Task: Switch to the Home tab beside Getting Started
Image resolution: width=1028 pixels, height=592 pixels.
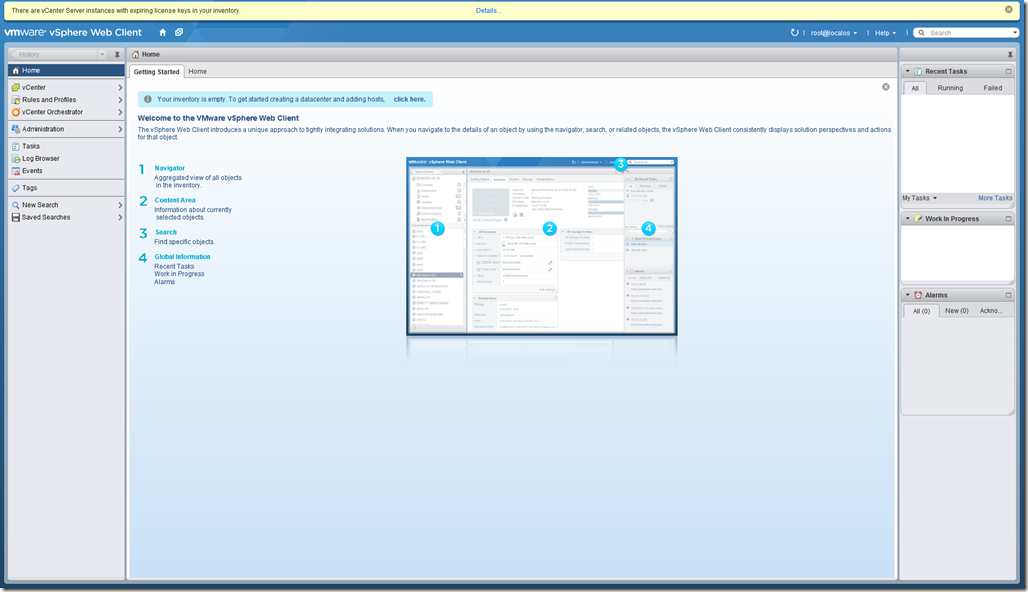Action: (198, 72)
